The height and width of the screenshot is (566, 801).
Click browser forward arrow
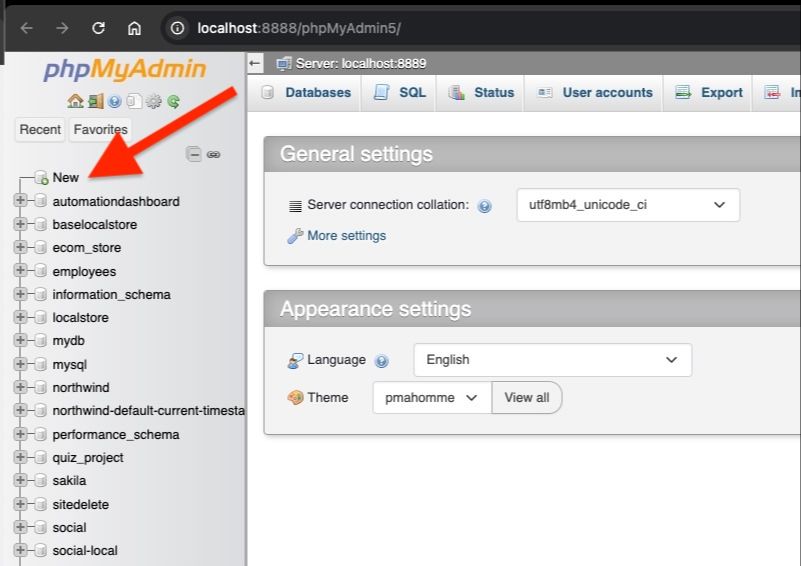[x=62, y=28]
